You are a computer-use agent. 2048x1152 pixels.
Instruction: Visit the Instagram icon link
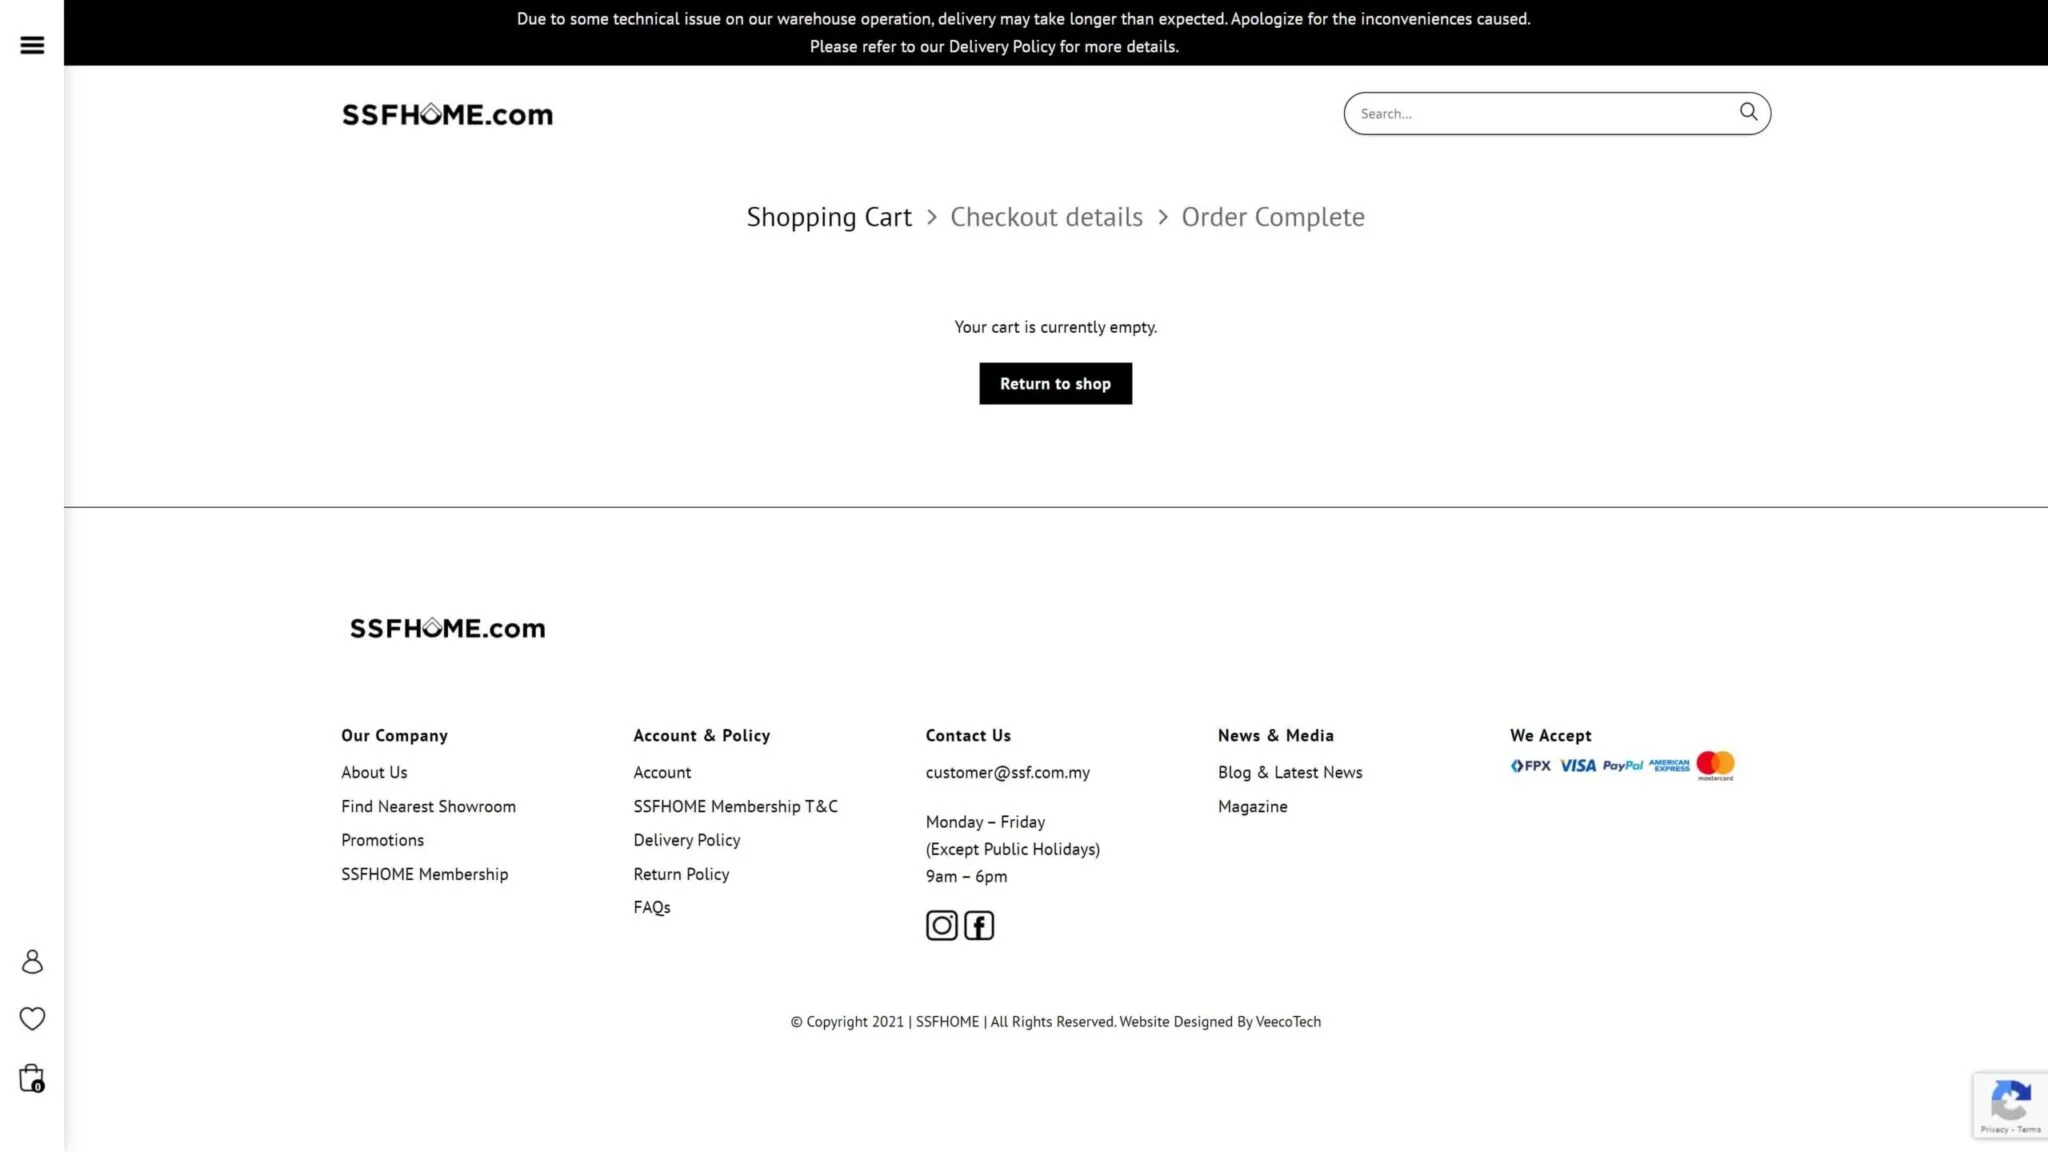941,926
